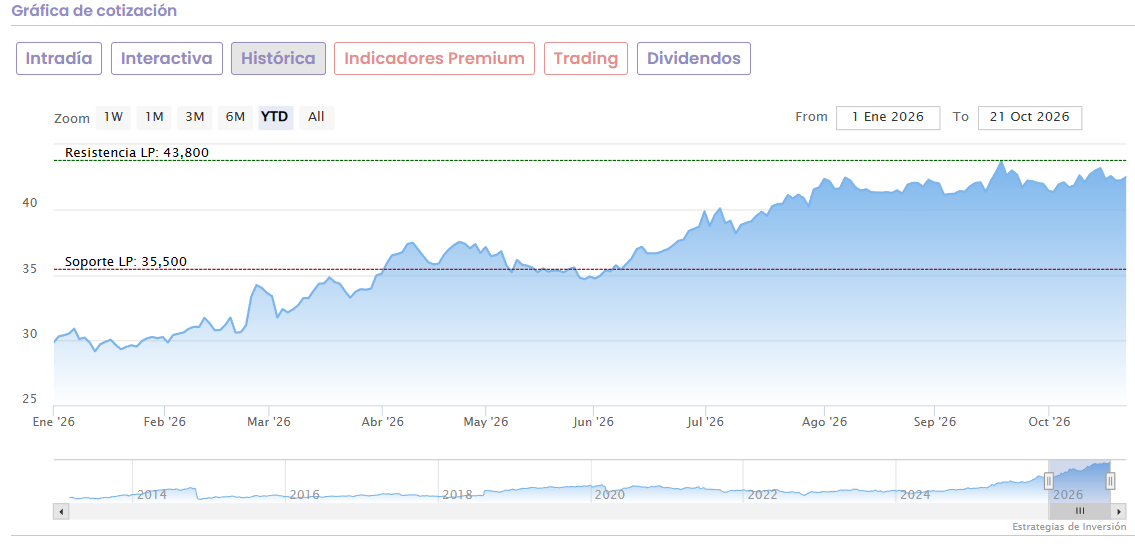Image resolution: width=1135 pixels, height=549 pixels.
Task: Click the 30 price axis label
Action: (x=30, y=334)
